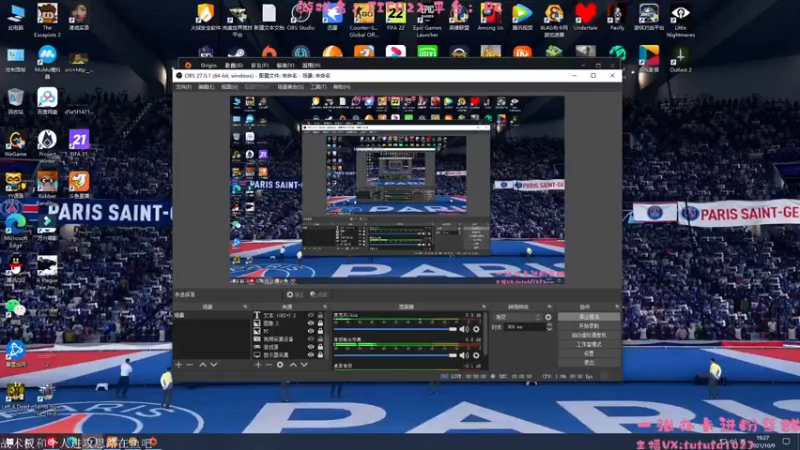Pop out the 场景 panel dock icon

[x=245, y=307]
